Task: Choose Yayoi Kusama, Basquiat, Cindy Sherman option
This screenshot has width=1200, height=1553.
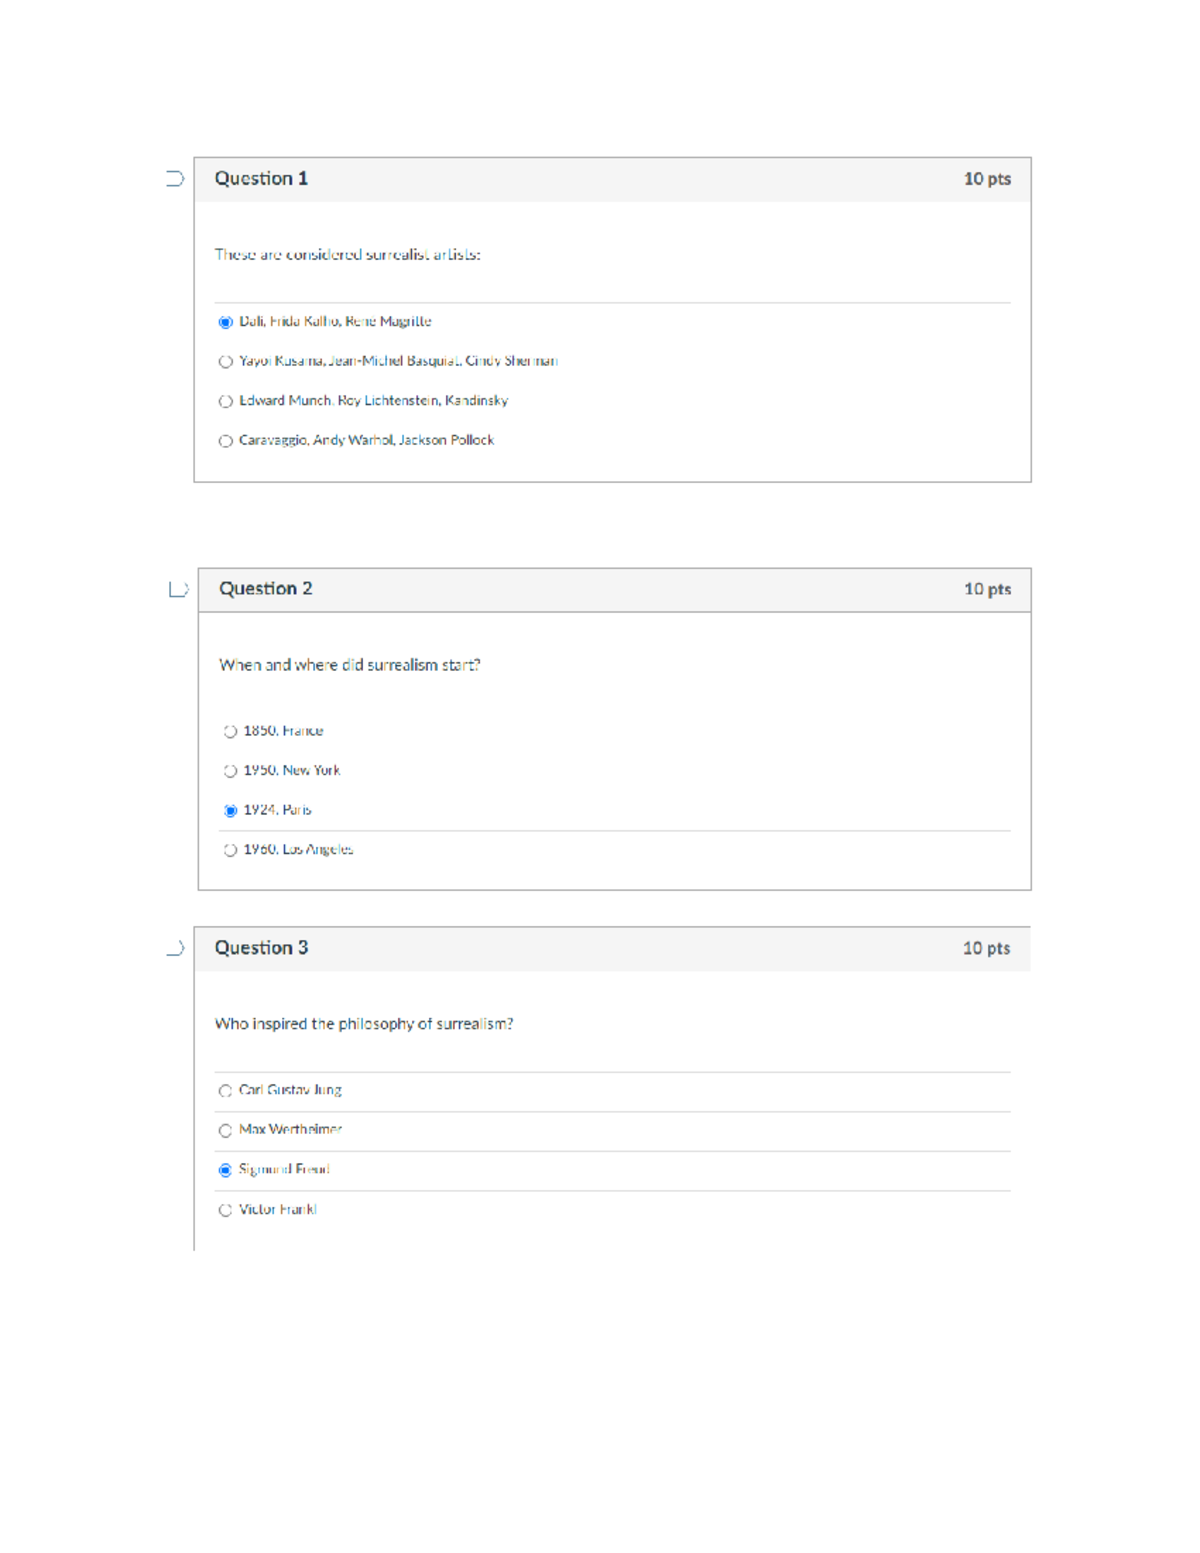Action: click(226, 362)
